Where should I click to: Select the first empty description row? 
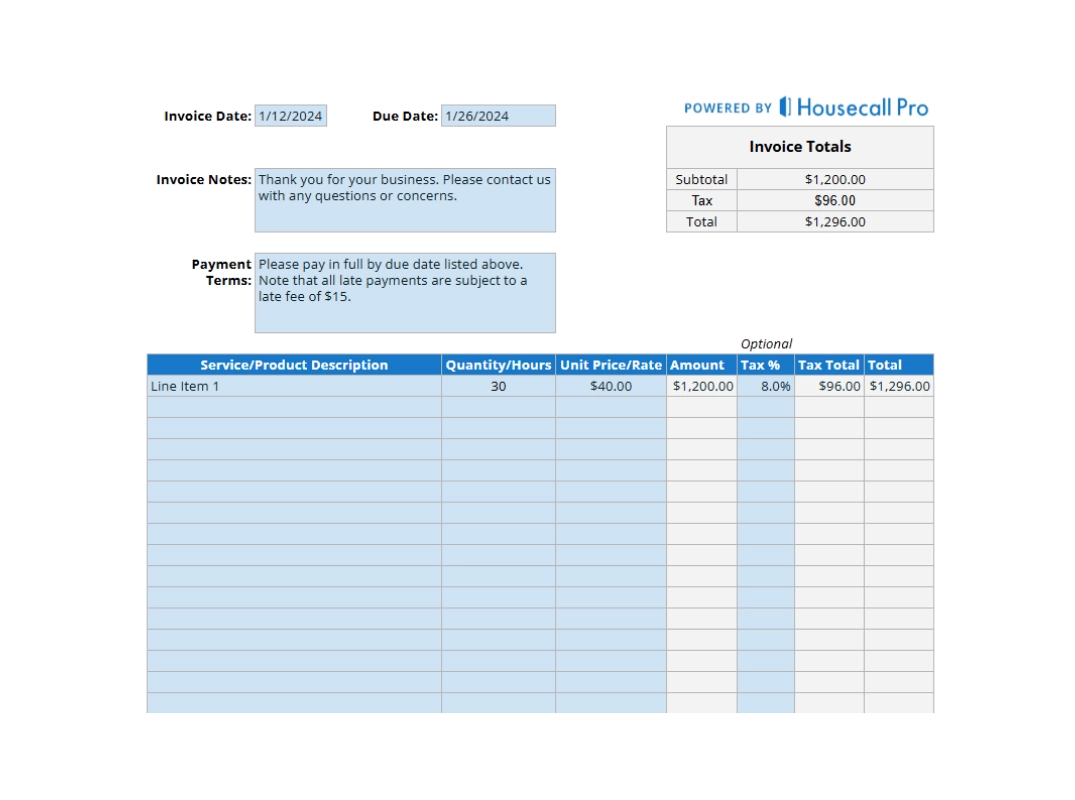(294, 406)
